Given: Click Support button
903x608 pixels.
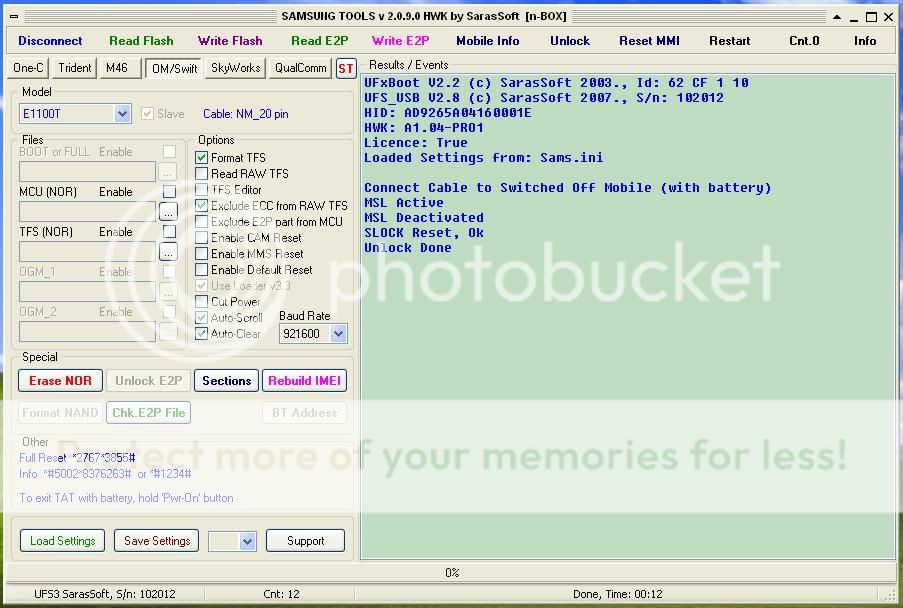Looking at the screenshot, I should pos(305,541).
